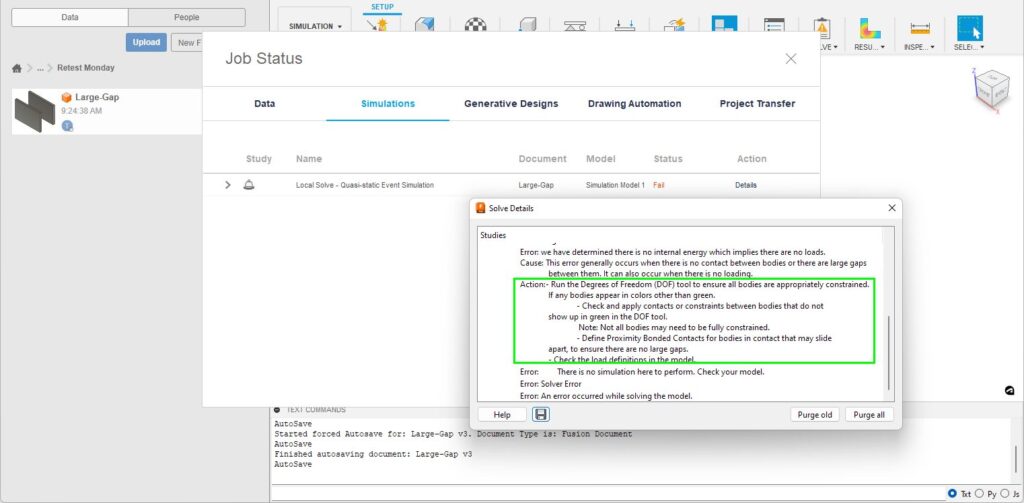The height and width of the screenshot is (503, 1024).
Task: Switch to People tab in data panel
Action: pos(187,18)
